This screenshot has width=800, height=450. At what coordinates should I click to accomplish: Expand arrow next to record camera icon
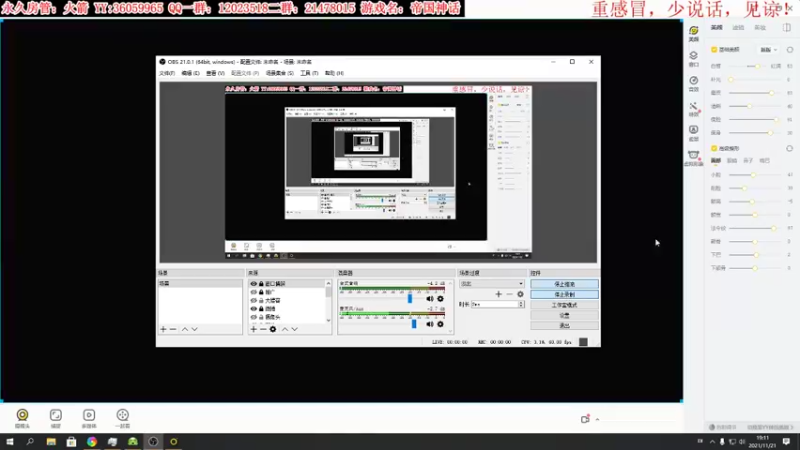click(597, 419)
